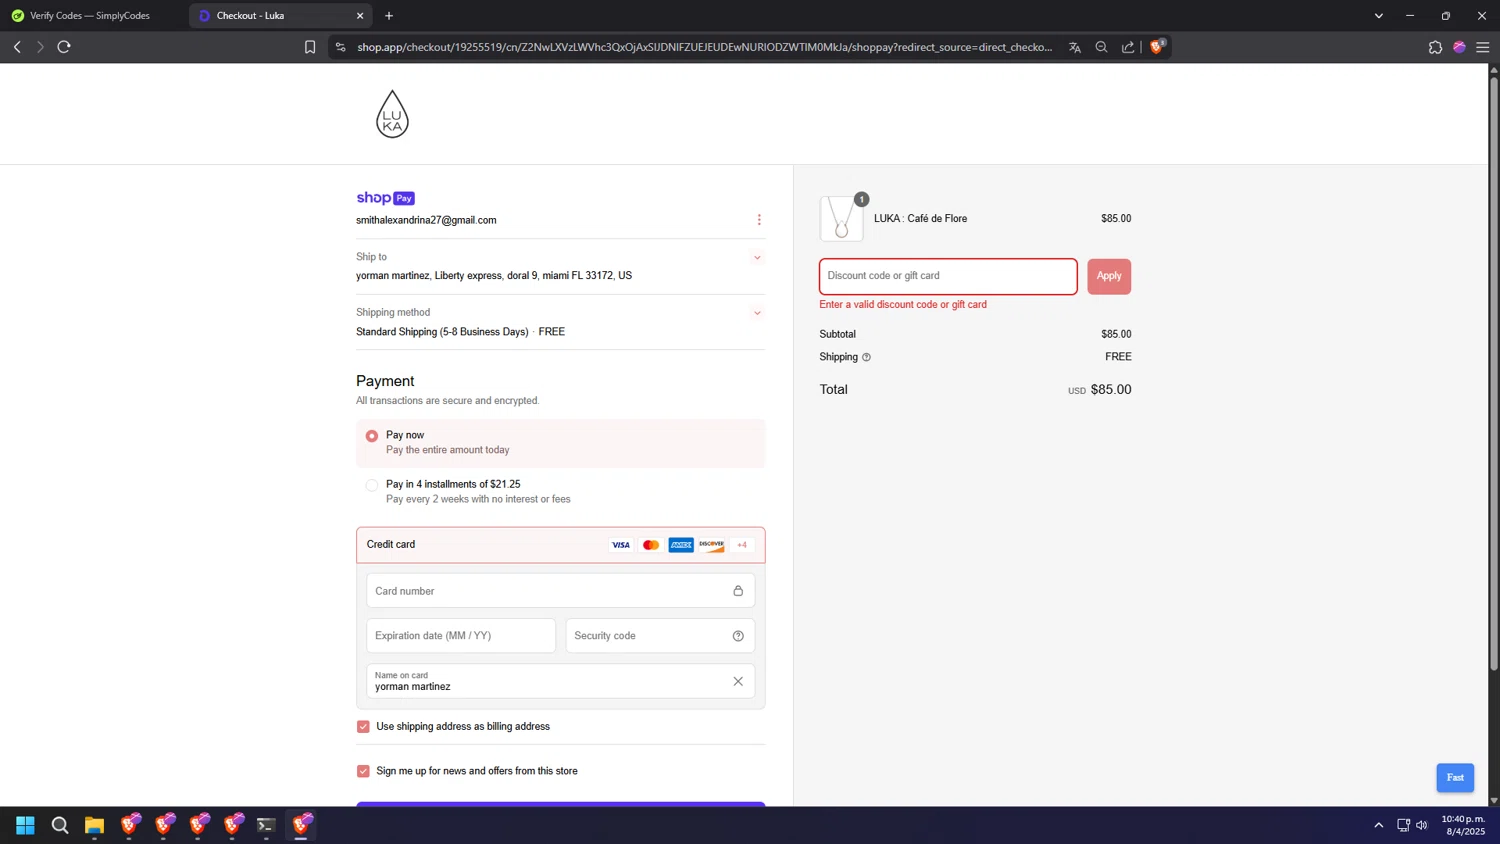Bookmark this page
The image size is (1500, 844).
tap(310, 47)
